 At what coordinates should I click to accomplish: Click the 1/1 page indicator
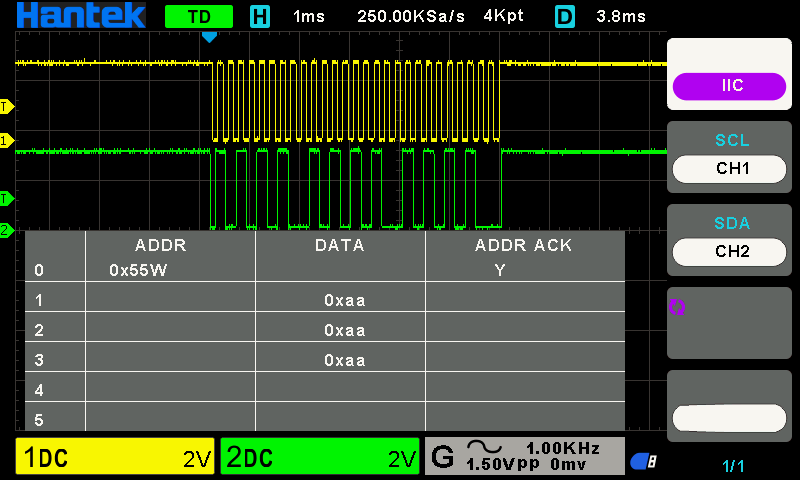[x=733, y=466]
